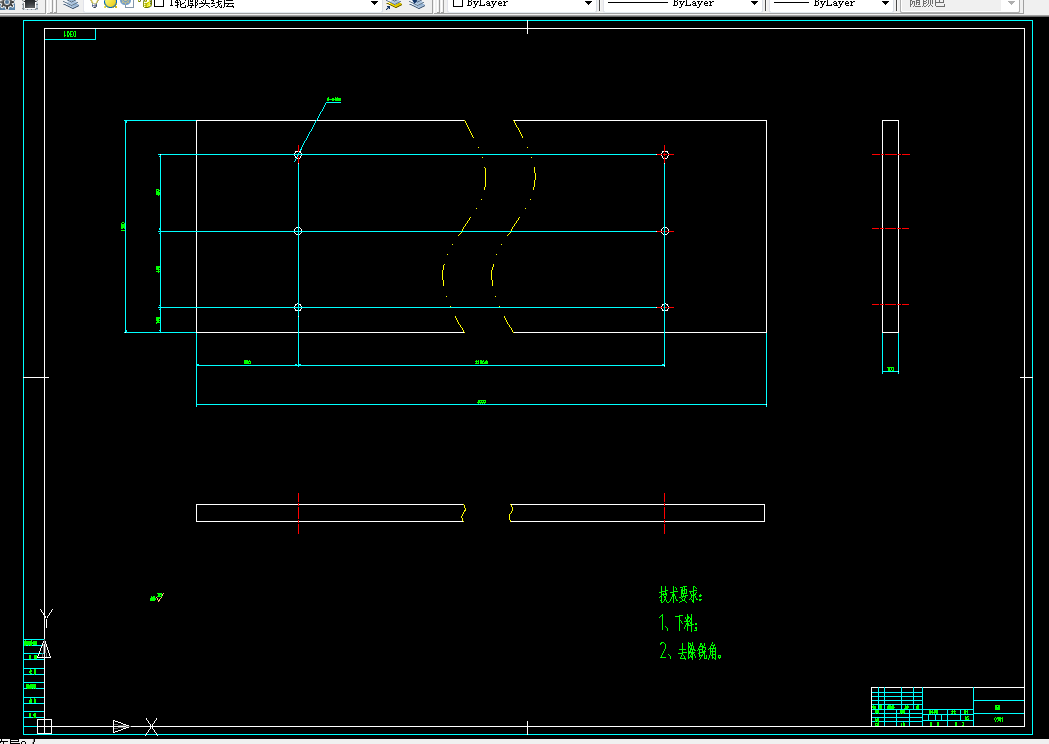Select the top-right hole circle
The image size is (1049, 744).
(665, 155)
